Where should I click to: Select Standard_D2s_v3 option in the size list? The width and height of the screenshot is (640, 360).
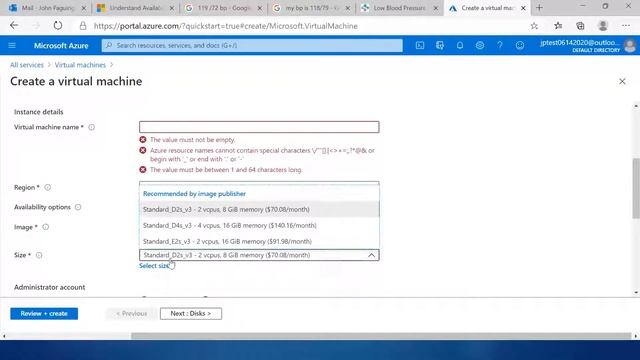(259, 209)
